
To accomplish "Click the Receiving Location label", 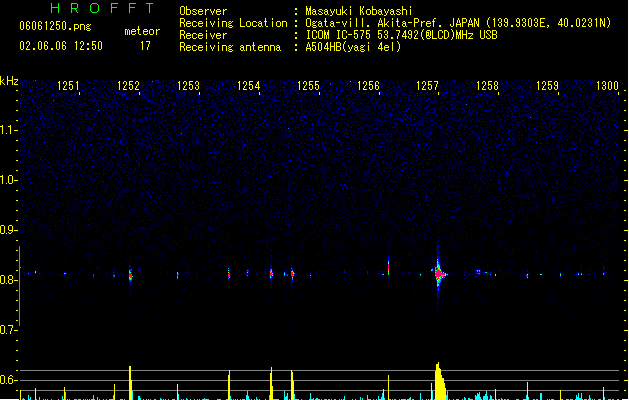I will [x=233, y=23].
